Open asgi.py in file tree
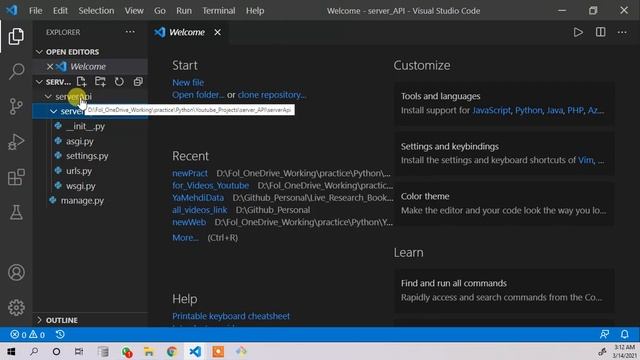 pos(80,141)
